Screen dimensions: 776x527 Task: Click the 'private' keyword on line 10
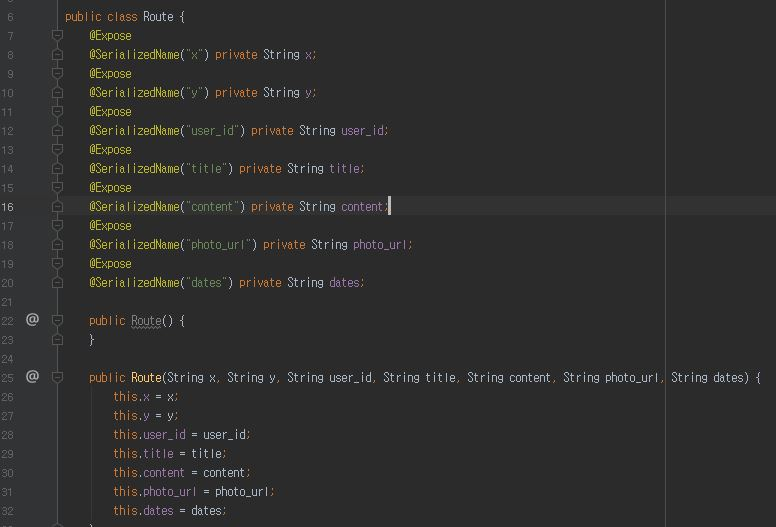236,93
